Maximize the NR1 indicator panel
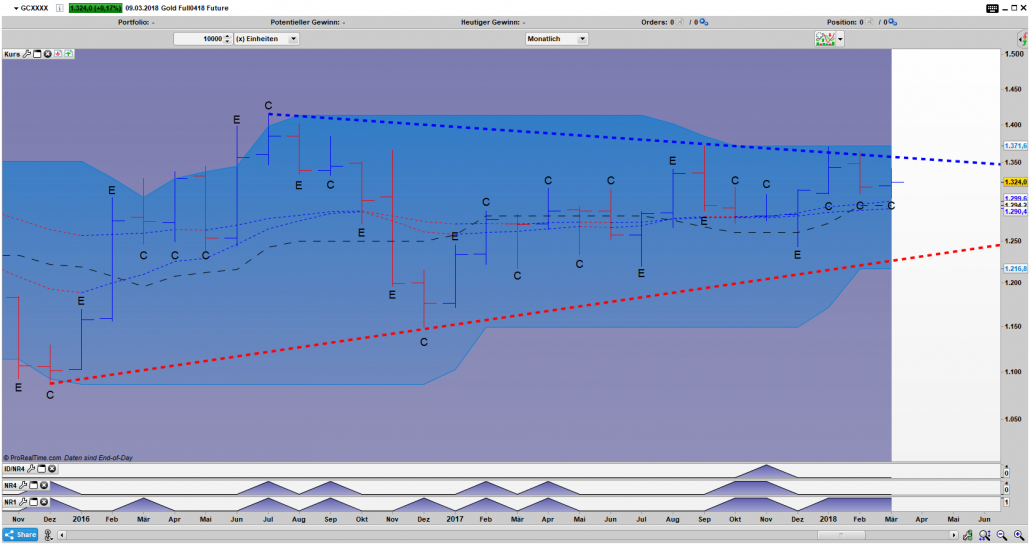The height and width of the screenshot is (545, 1030). 34,502
